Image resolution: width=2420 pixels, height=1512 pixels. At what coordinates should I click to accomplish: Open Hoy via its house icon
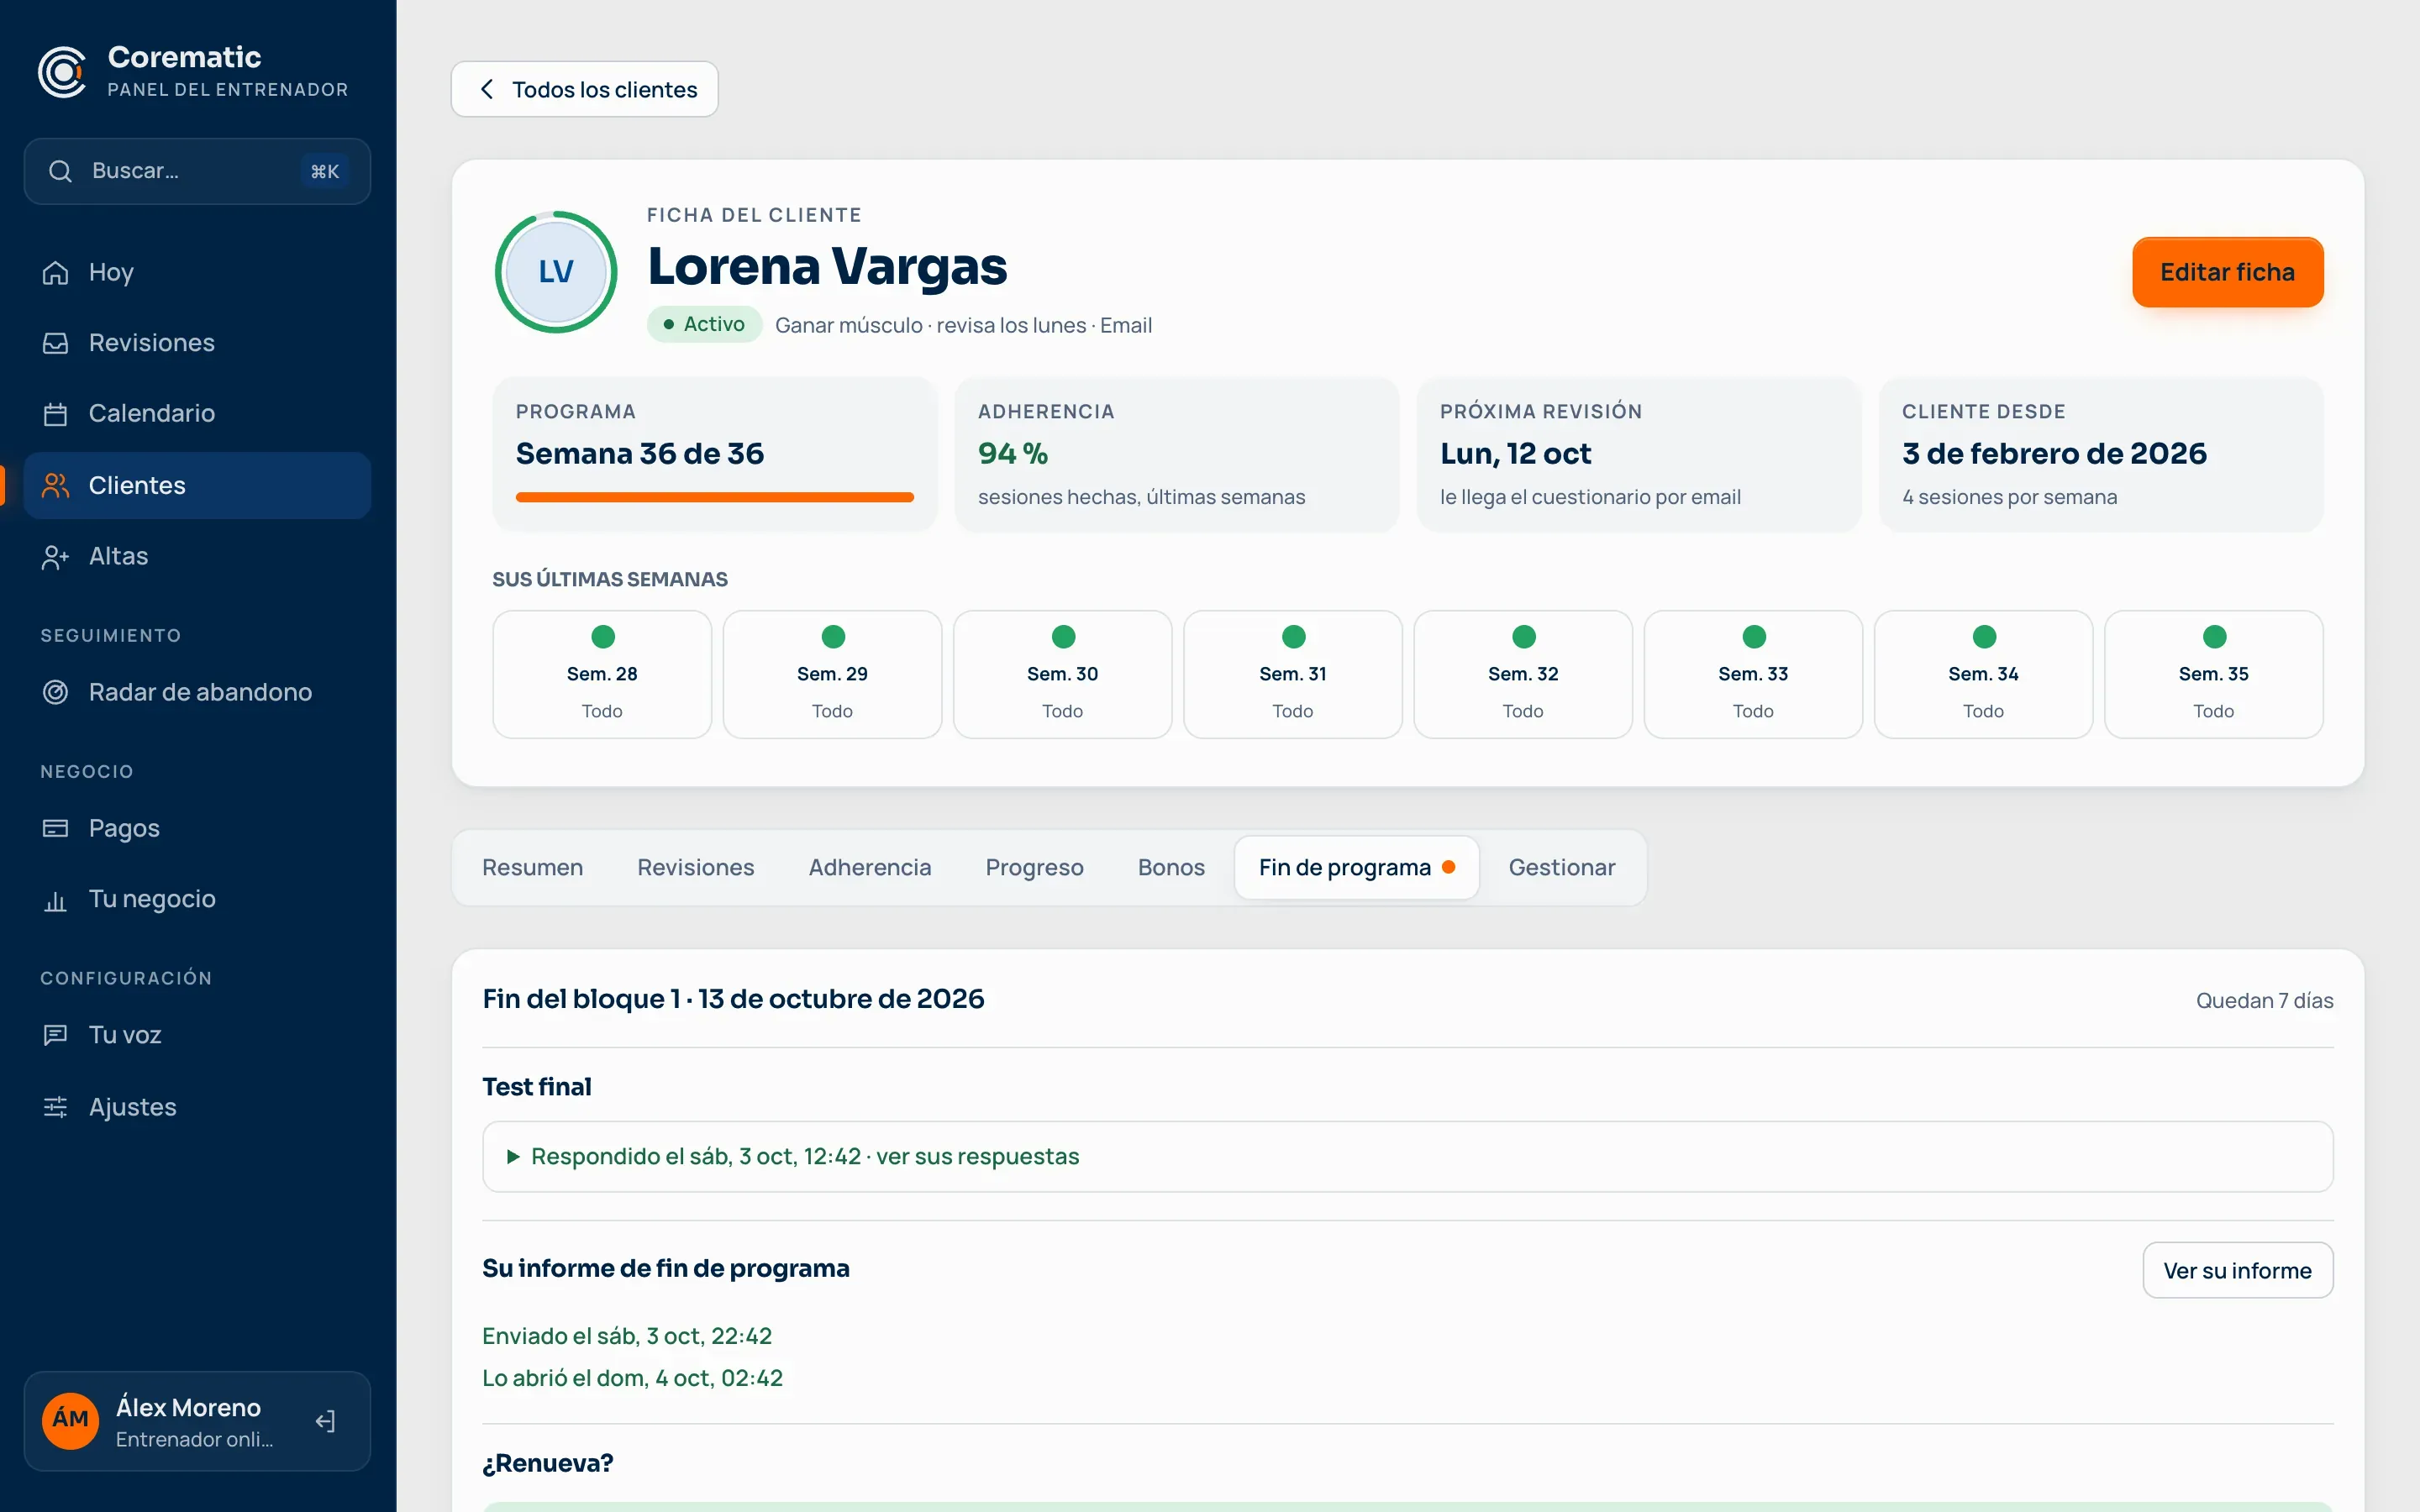click(55, 272)
